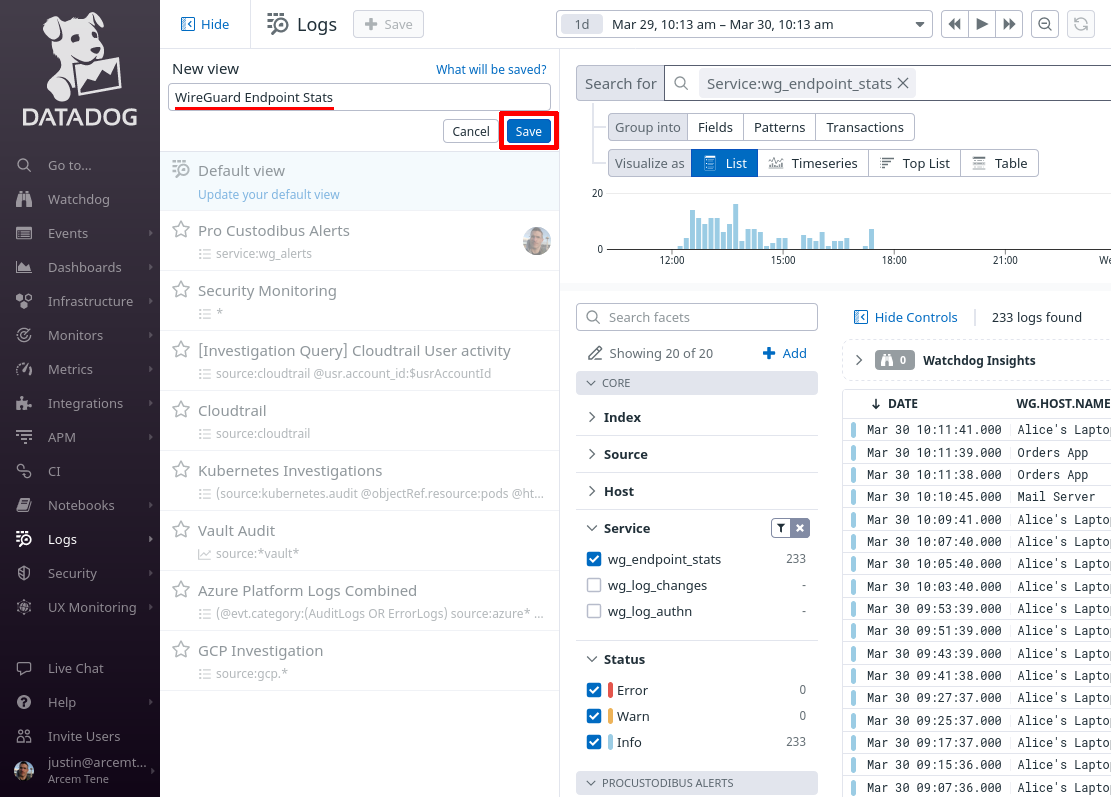The height and width of the screenshot is (797, 1111).
Task: Open the time range dropdown
Action: 743,24
